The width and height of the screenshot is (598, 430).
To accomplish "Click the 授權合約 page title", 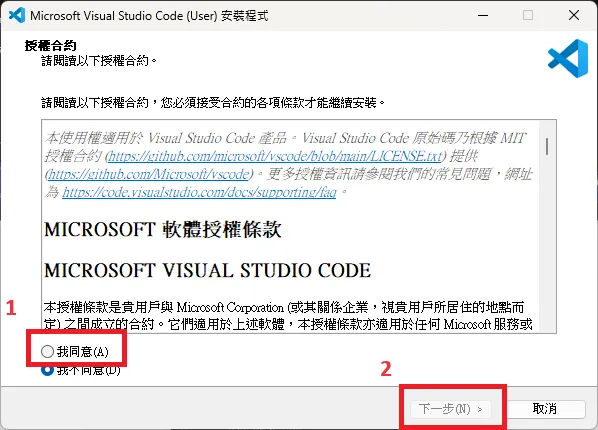I will click(50, 45).
